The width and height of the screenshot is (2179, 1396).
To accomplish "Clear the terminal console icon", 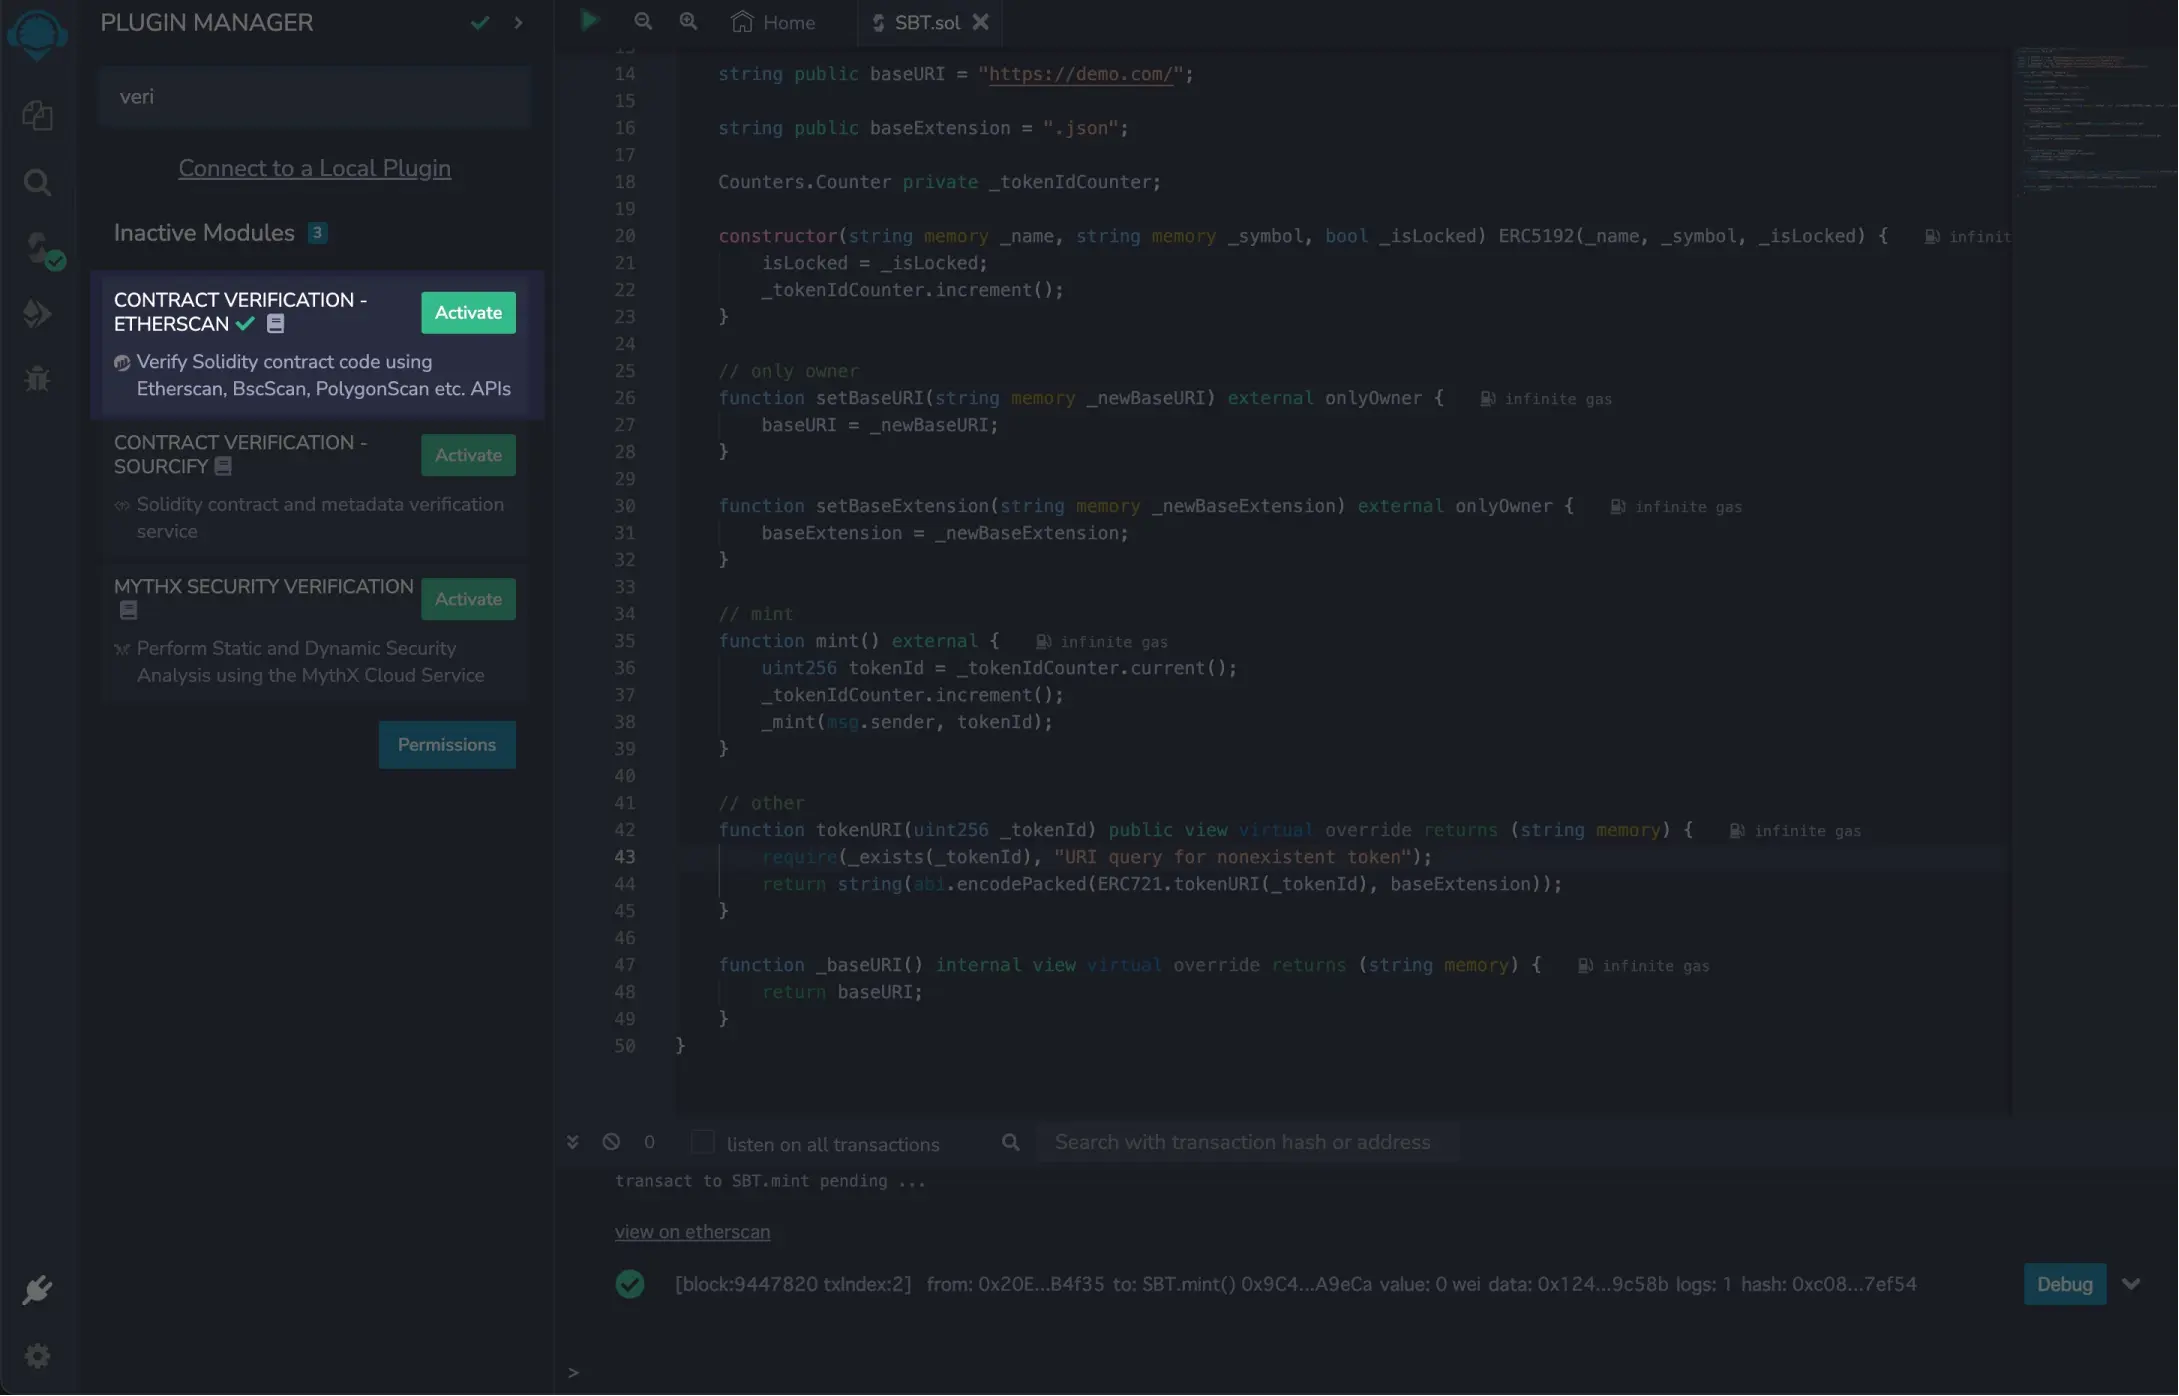I will coord(611,1142).
